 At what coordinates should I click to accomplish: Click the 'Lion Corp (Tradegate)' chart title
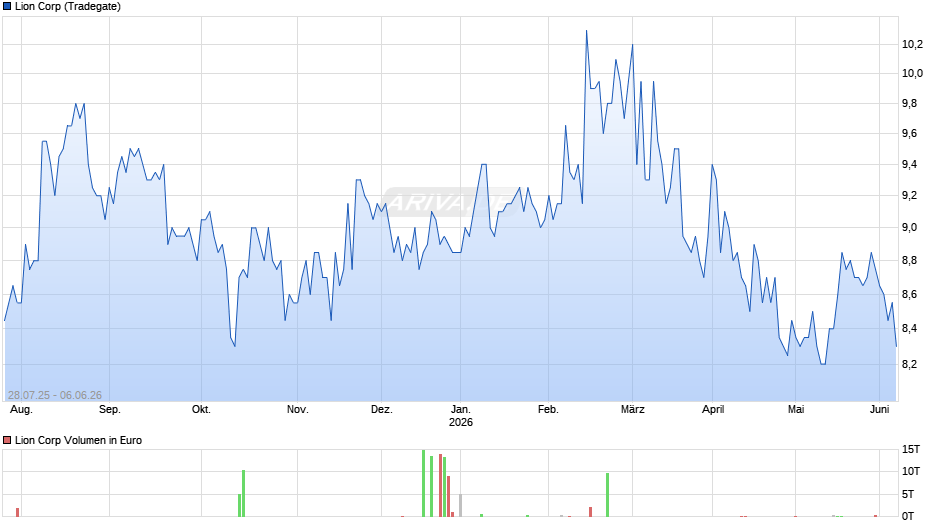click(x=68, y=7)
